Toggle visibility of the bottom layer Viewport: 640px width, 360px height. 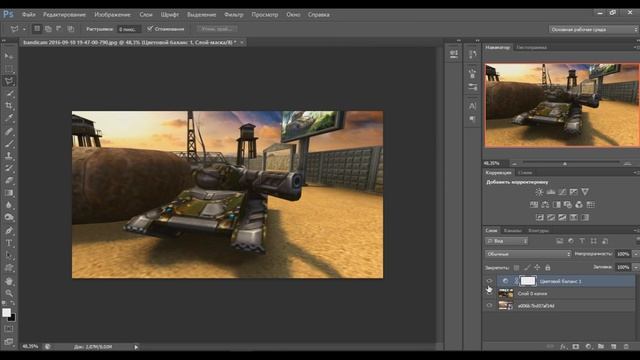click(489, 306)
